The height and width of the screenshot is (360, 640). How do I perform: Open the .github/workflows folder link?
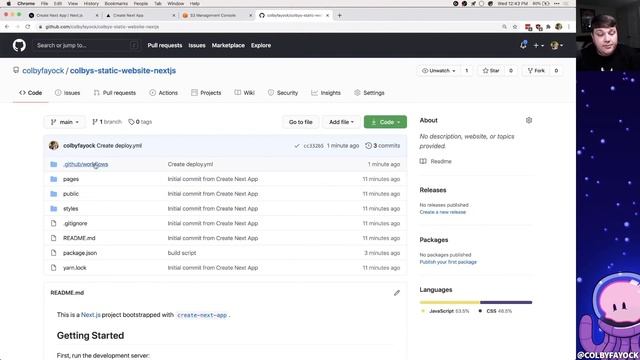point(86,164)
